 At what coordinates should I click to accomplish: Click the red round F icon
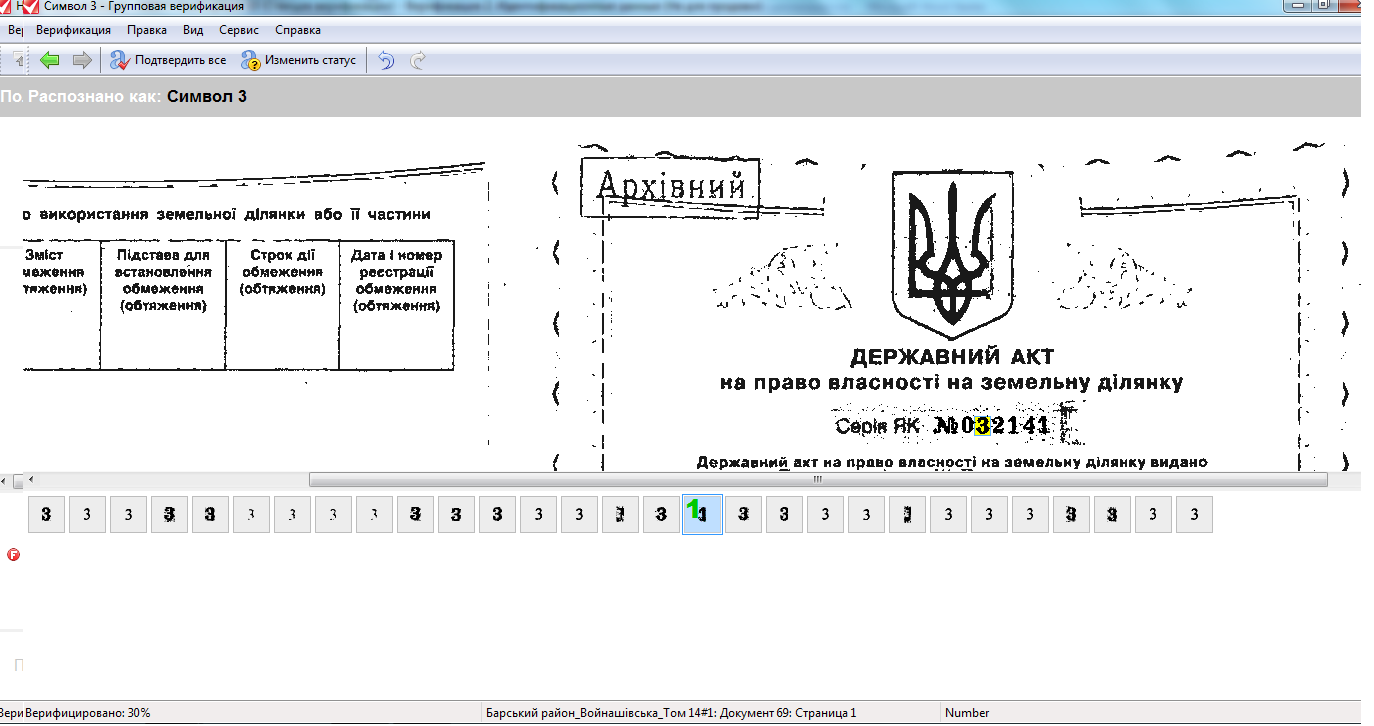click(x=14, y=554)
